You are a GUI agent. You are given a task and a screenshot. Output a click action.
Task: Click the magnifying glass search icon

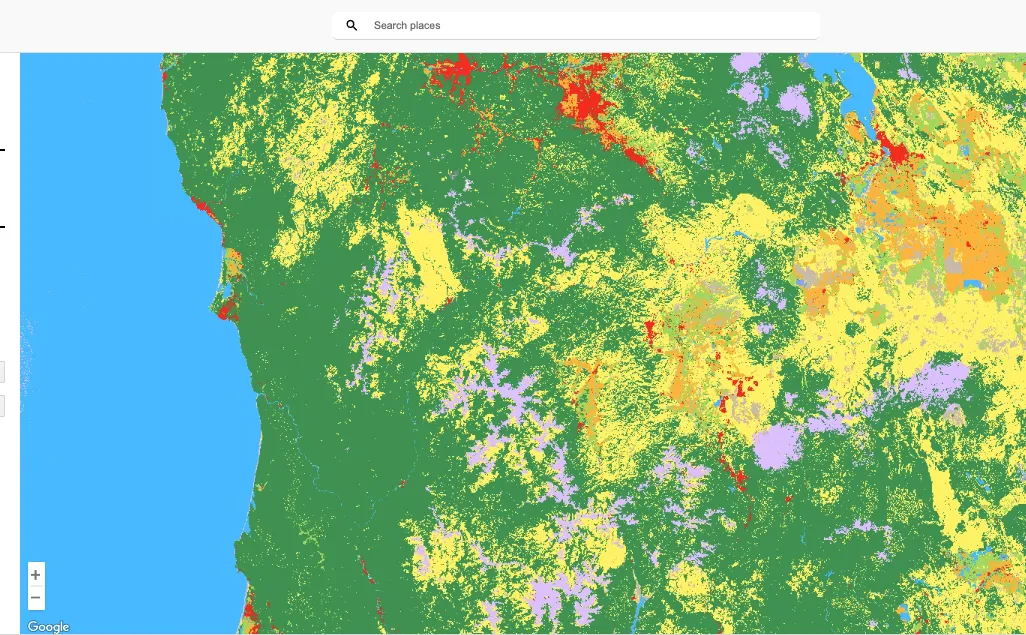pos(351,26)
